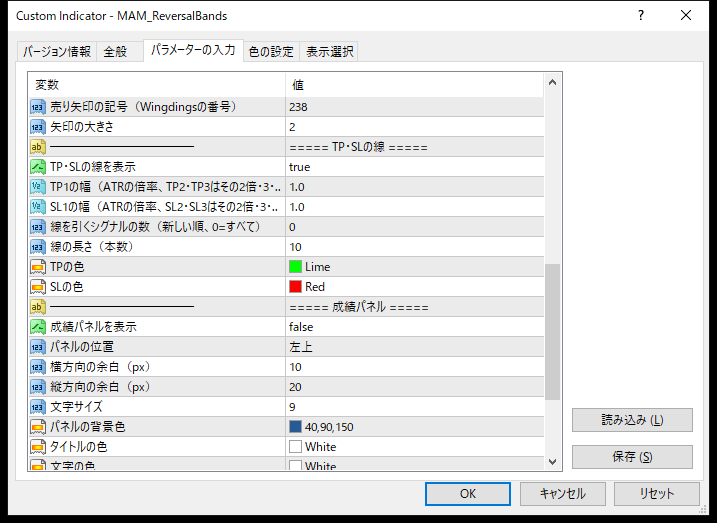
Task: Click the 値 column header
Action: (x=415, y=85)
